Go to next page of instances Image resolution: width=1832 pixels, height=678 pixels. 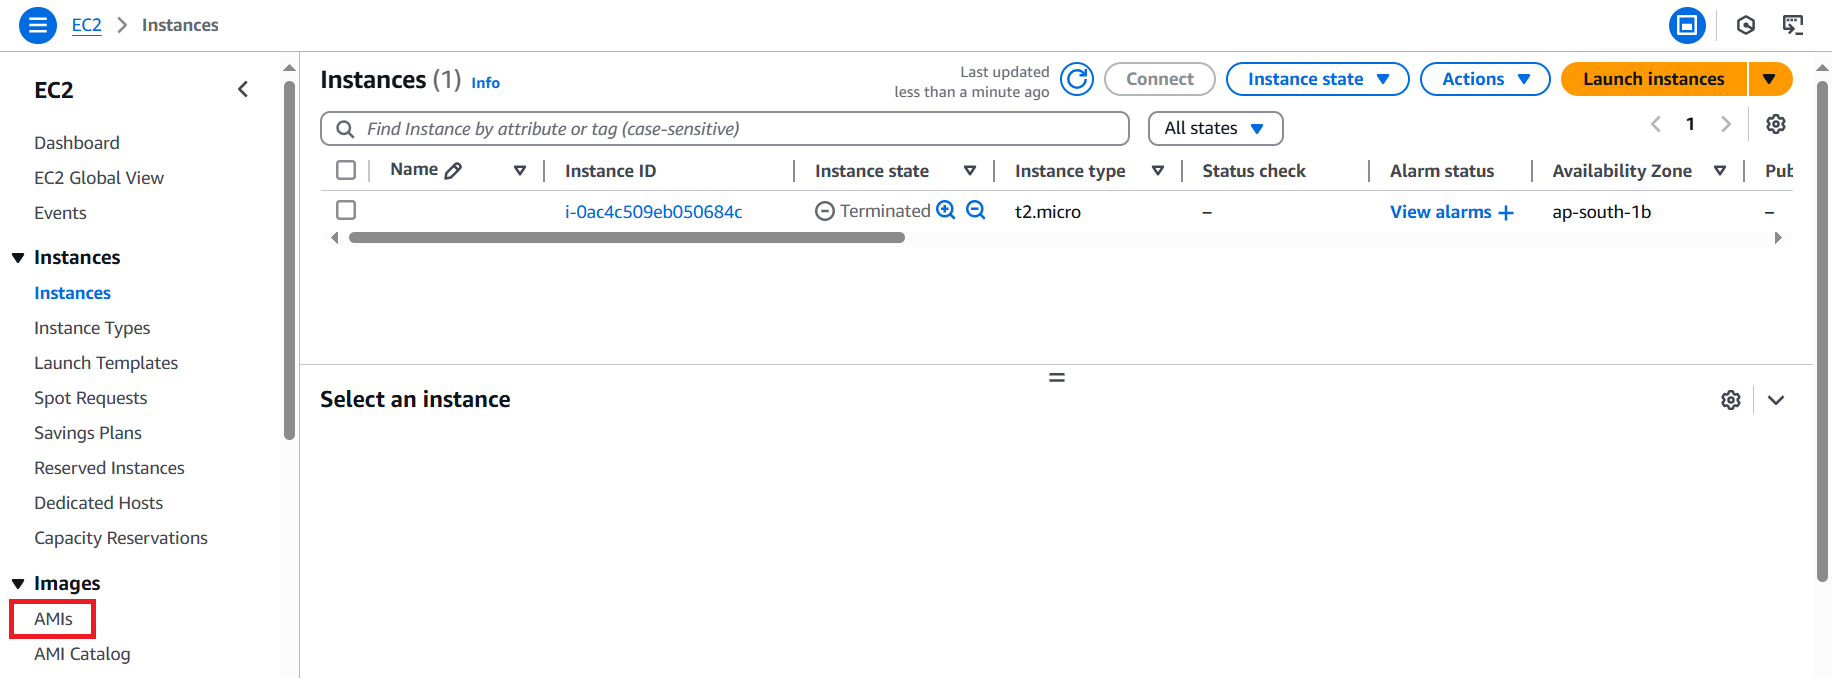[1726, 124]
